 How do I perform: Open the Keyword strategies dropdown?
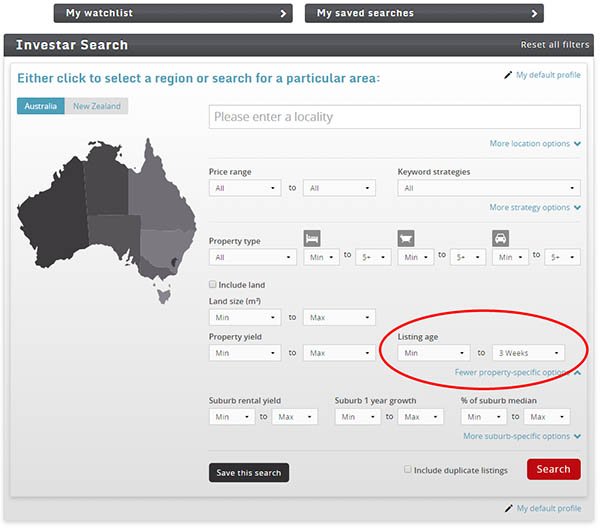(x=489, y=188)
